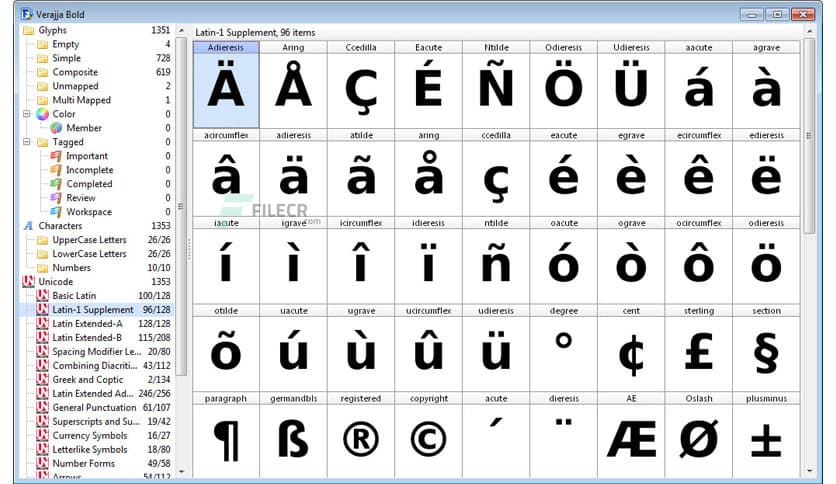
Task: Click the UpperCase Letters folder icon
Action: [43, 240]
